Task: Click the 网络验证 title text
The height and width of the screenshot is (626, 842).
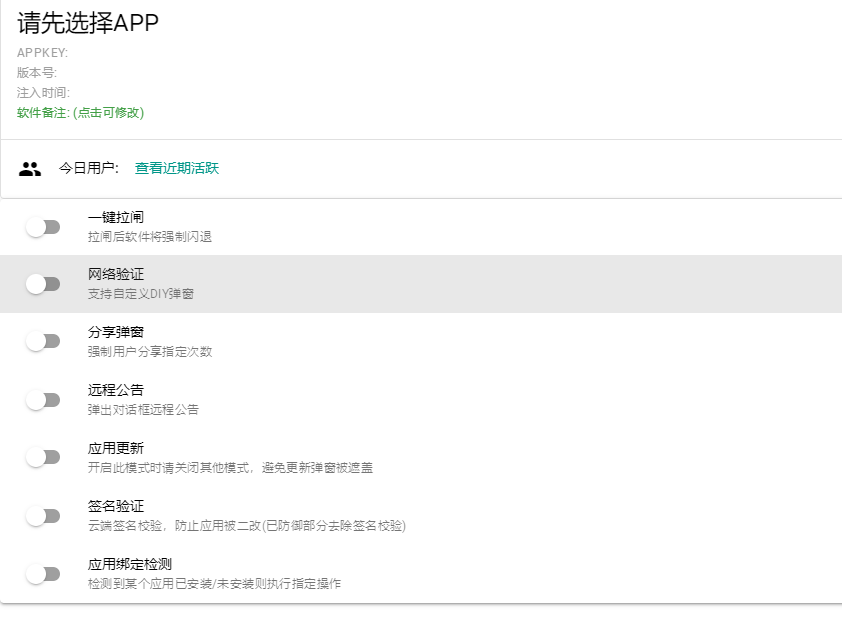Action: (x=116, y=274)
